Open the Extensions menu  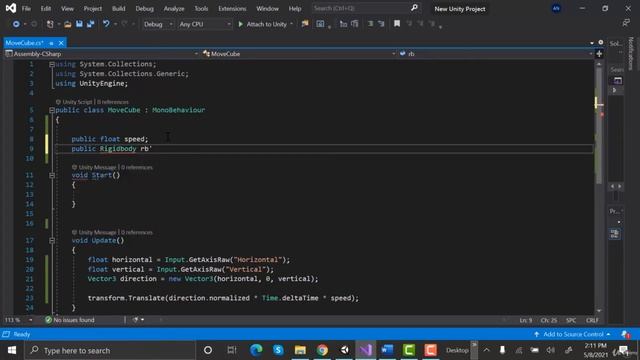pyautogui.click(x=232, y=9)
